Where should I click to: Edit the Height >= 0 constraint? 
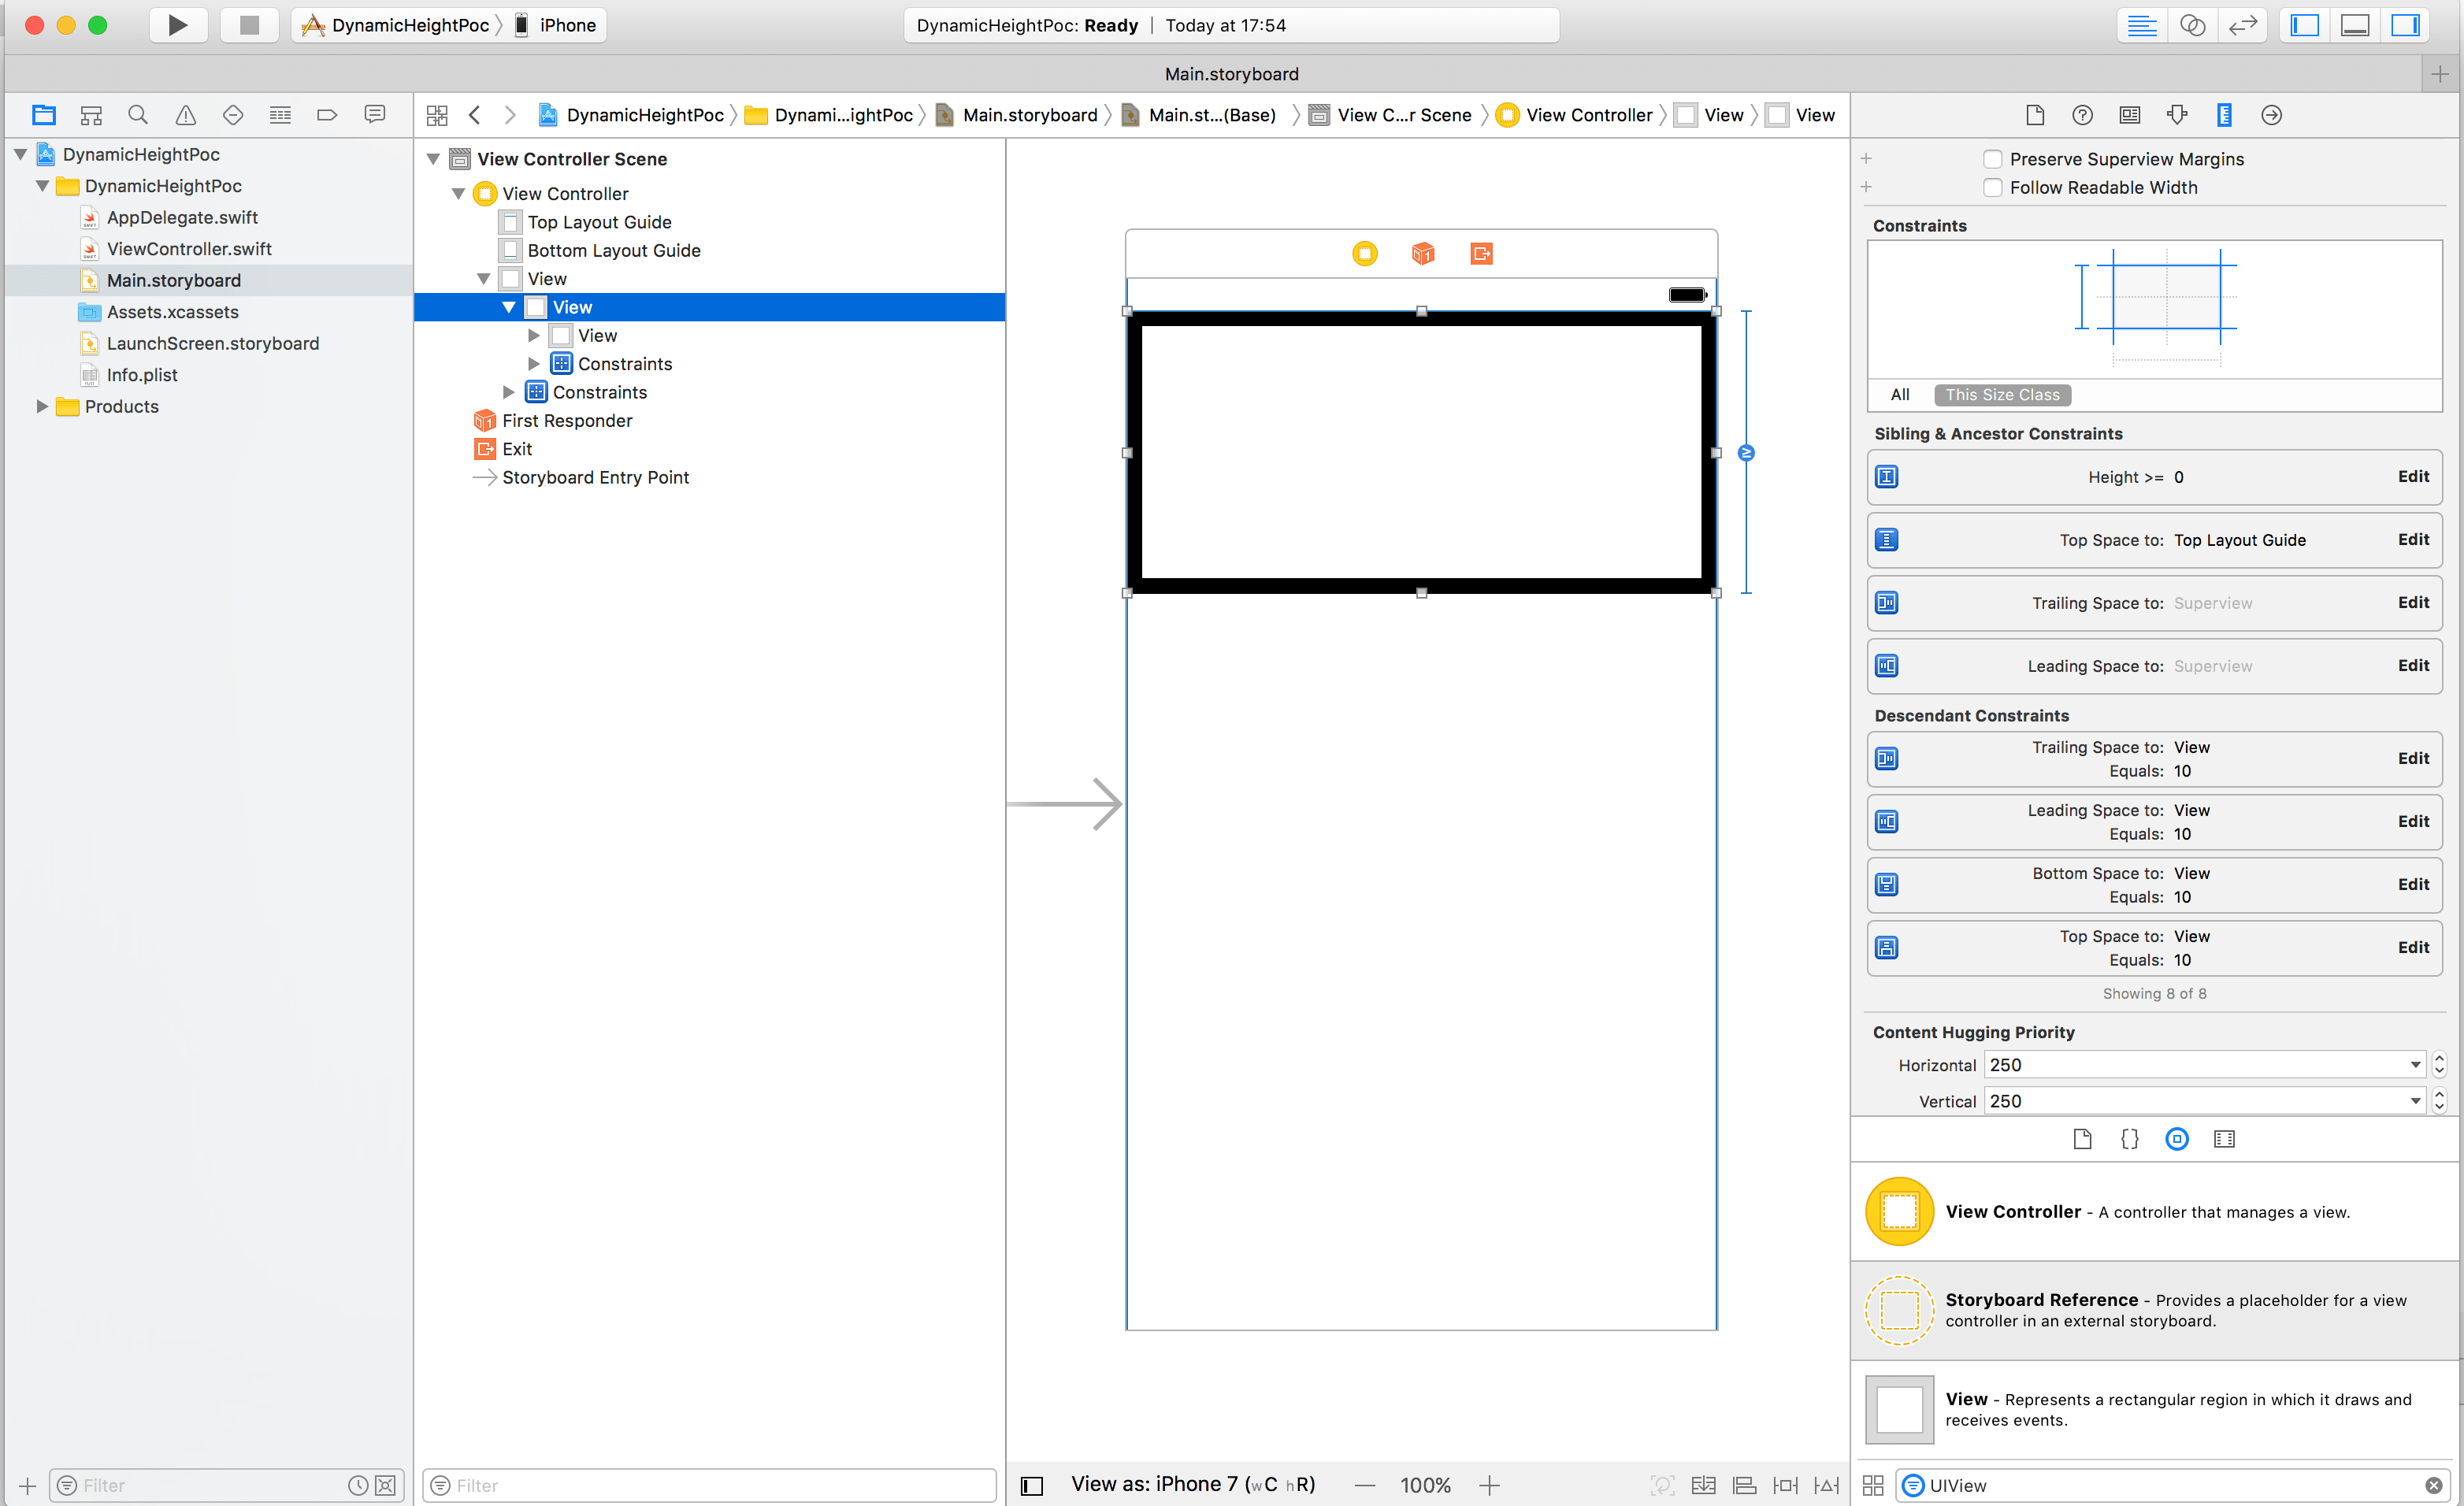click(x=2414, y=476)
